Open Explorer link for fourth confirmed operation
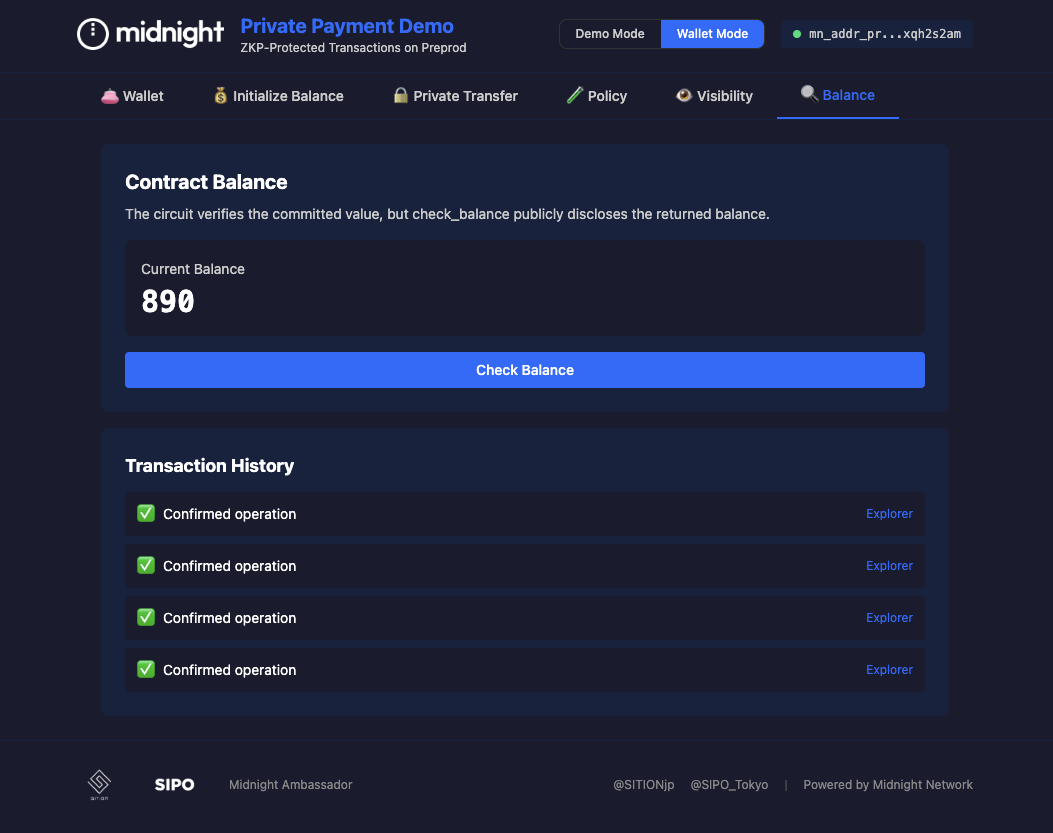 [889, 670]
